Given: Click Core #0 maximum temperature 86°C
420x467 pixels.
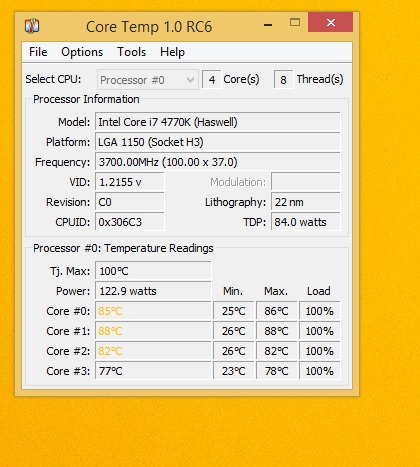Looking at the screenshot, I should coord(276,311).
